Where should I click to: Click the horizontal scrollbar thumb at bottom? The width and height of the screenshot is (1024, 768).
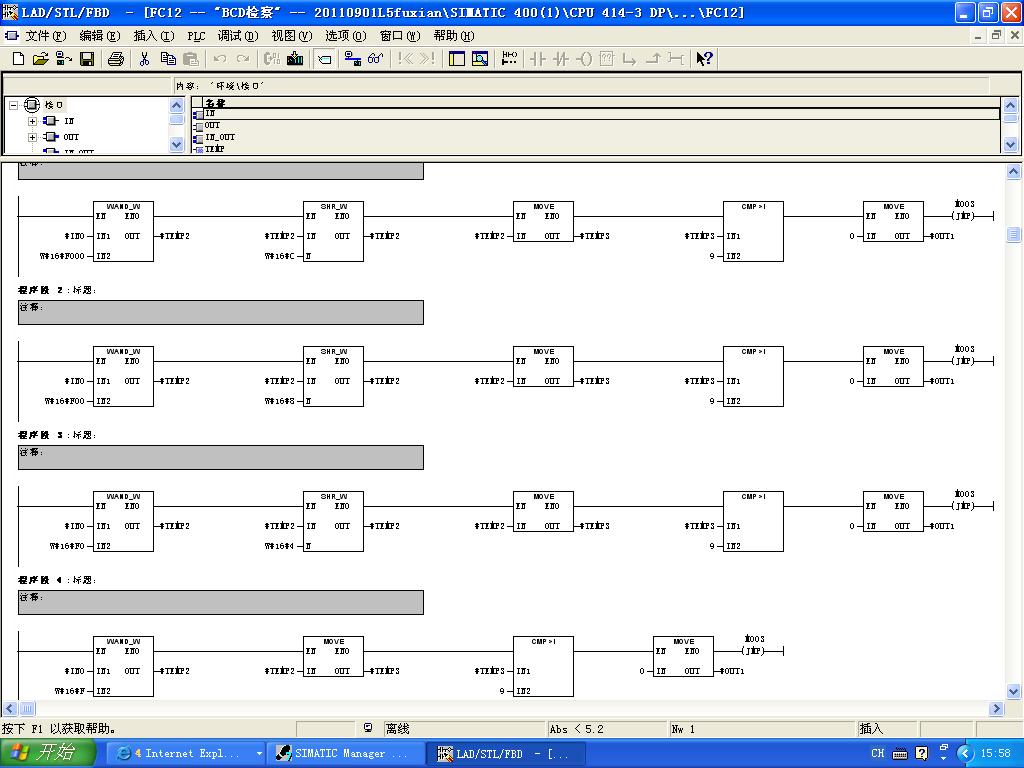(x=27, y=709)
